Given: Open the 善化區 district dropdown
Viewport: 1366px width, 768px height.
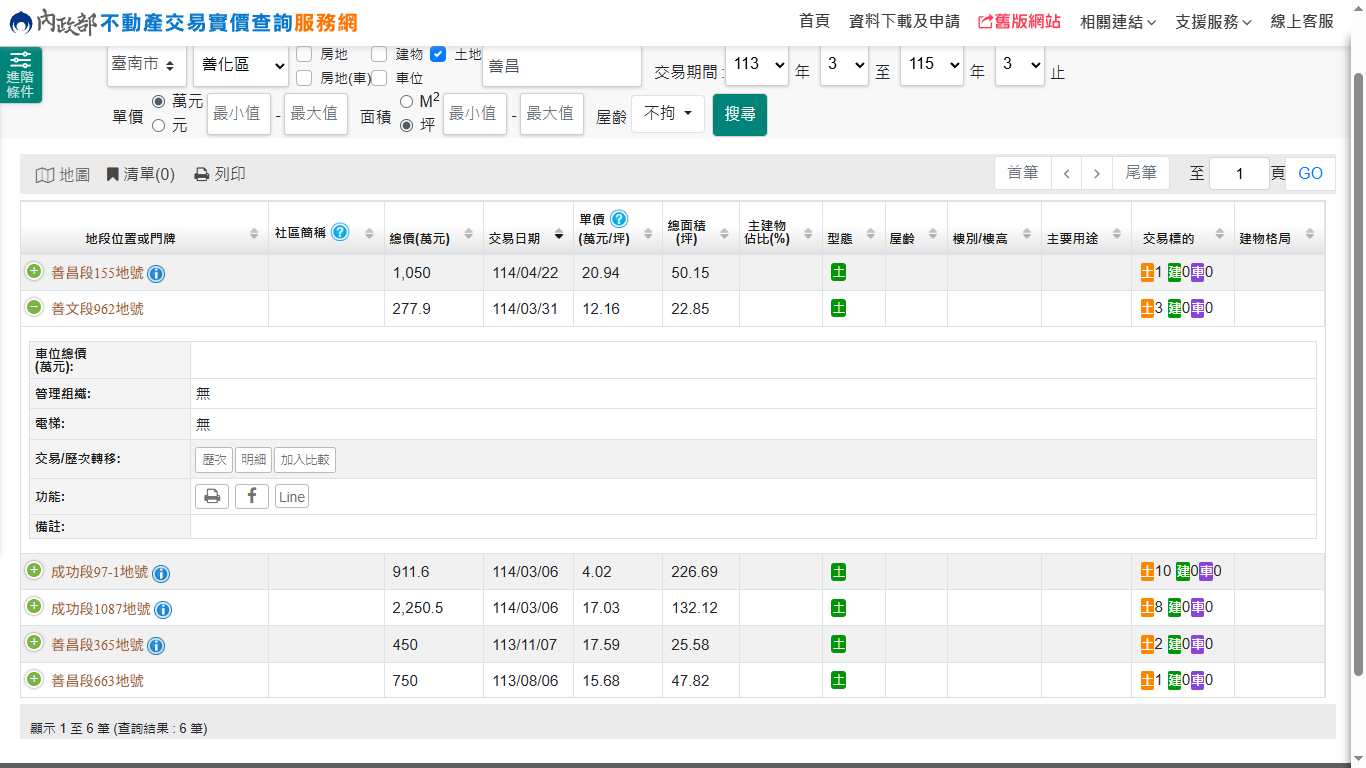Looking at the screenshot, I should 240,65.
